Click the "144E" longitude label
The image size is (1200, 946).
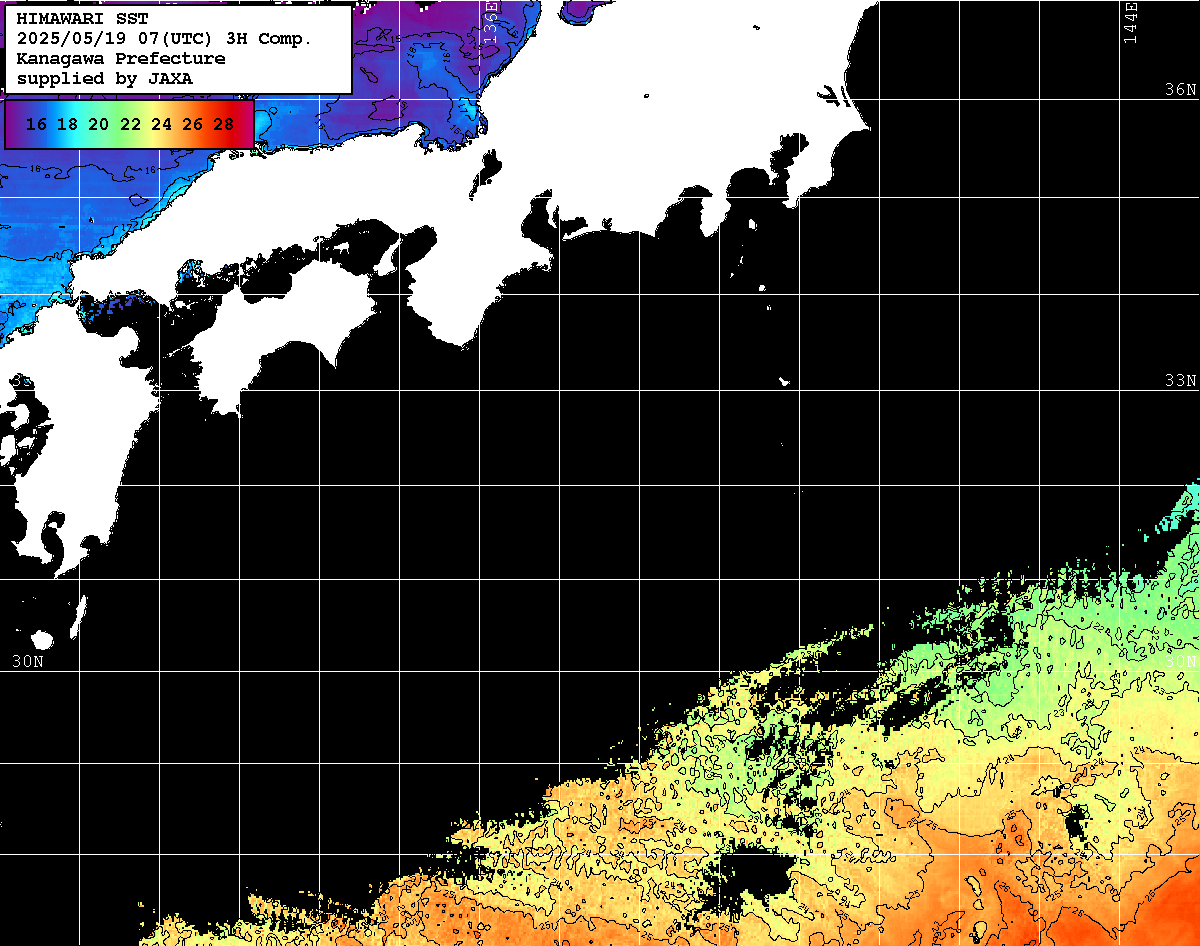[x=1131, y=22]
